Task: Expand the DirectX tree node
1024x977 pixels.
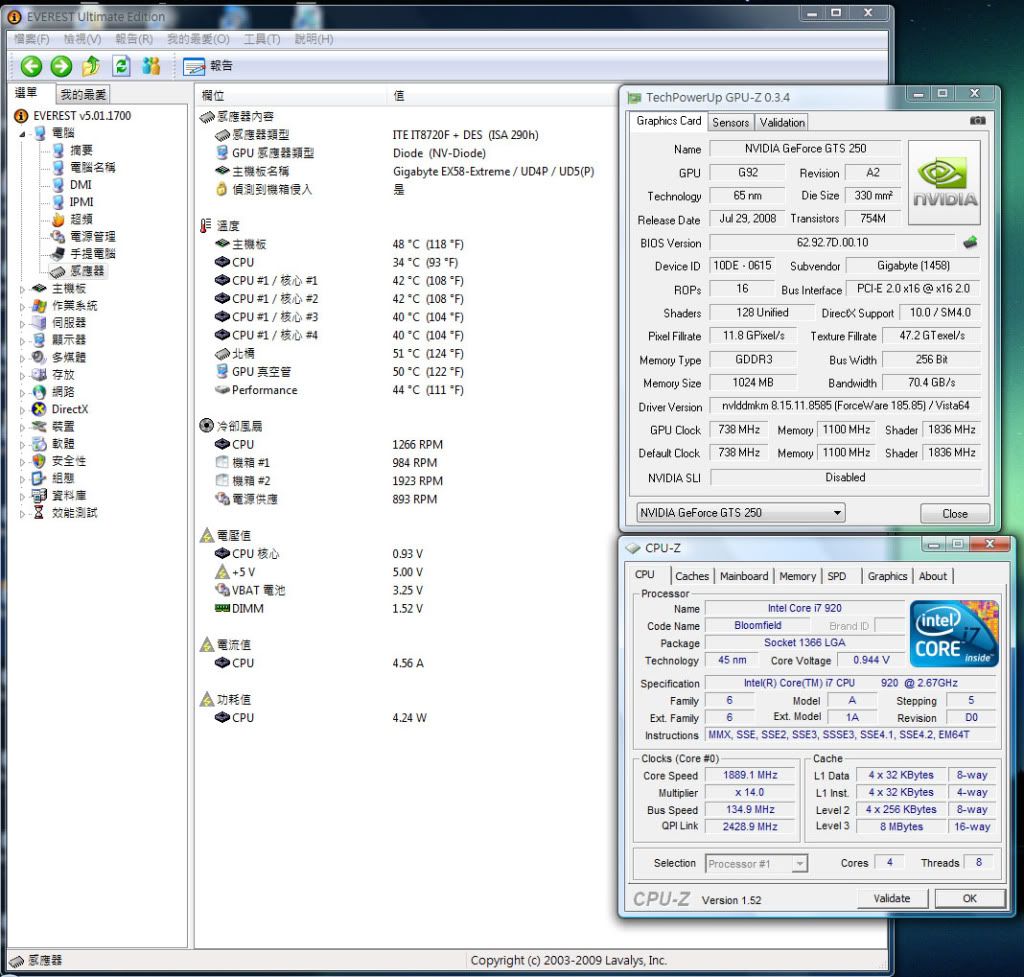Action: pos(22,410)
